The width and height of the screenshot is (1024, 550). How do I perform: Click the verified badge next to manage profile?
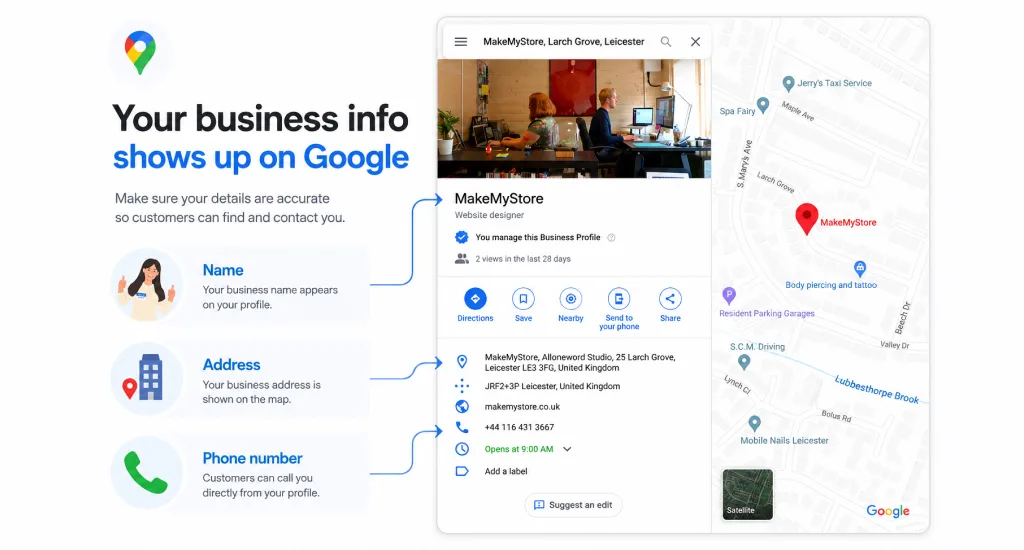point(462,237)
